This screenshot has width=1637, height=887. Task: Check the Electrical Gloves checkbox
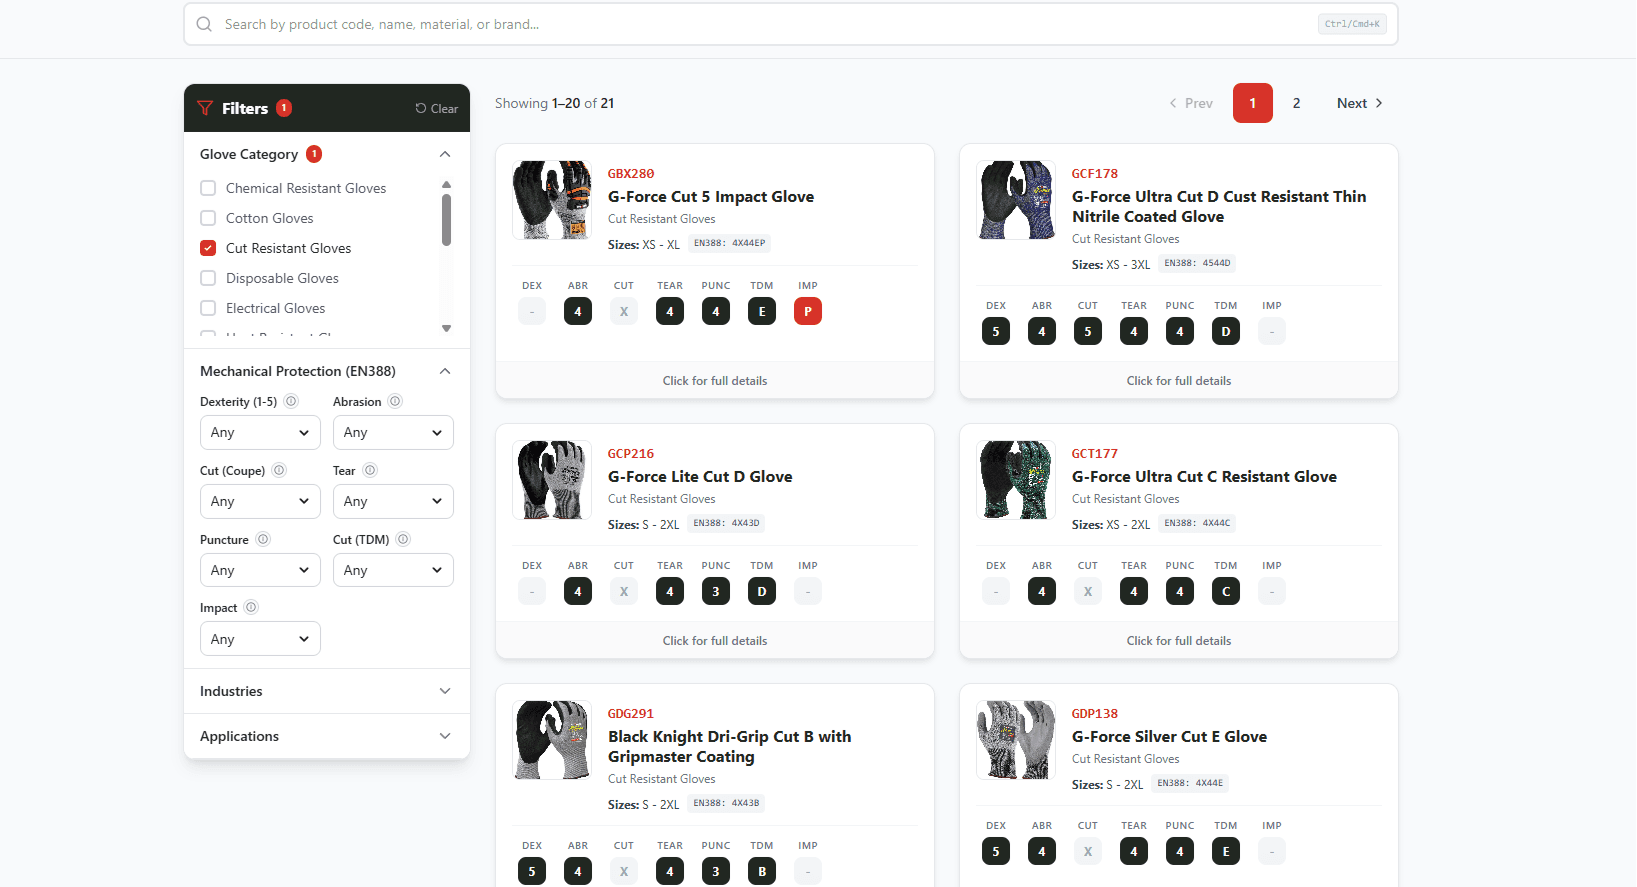point(208,308)
